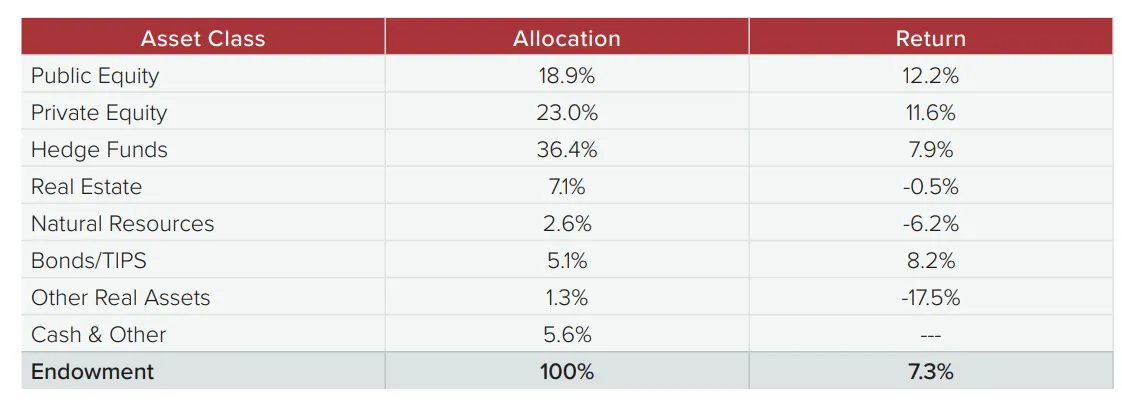Select the Public Equity row label
The width and height of the screenshot is (1122, 406).
point(95,76)
